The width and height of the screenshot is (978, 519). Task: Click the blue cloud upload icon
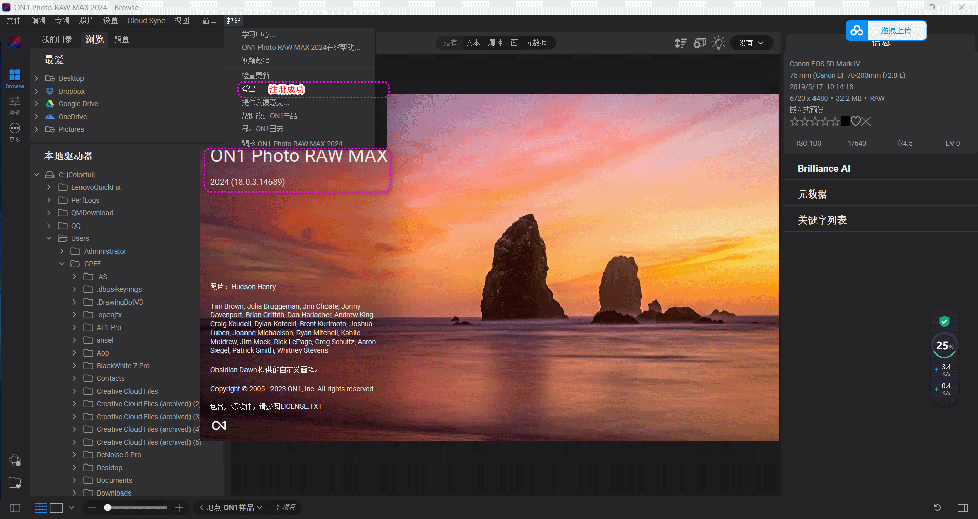click(x=857, y=30)
